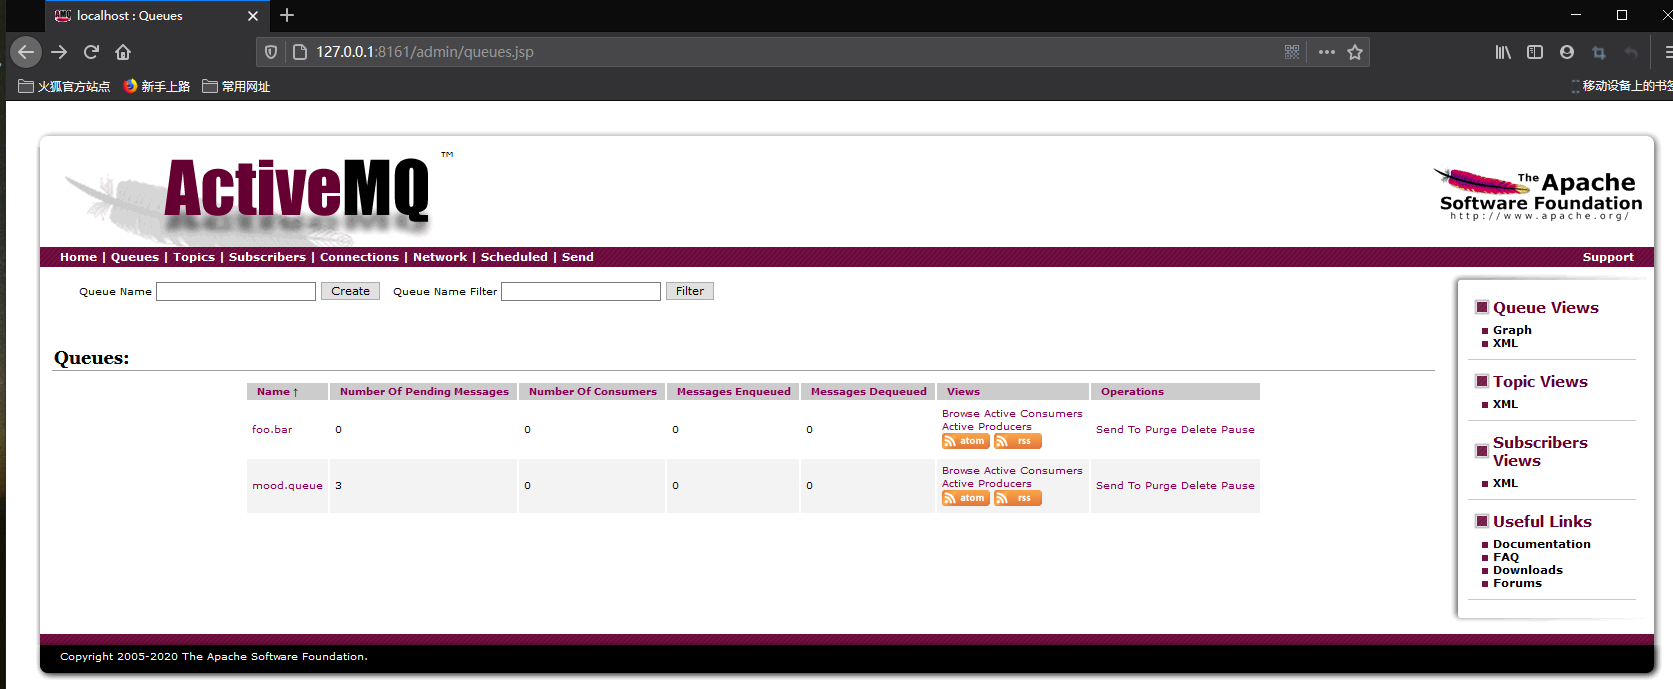This screenshot has height=689, width=1673.
Task: Open the atom feed for mood.queue
Action: (965, 498)
